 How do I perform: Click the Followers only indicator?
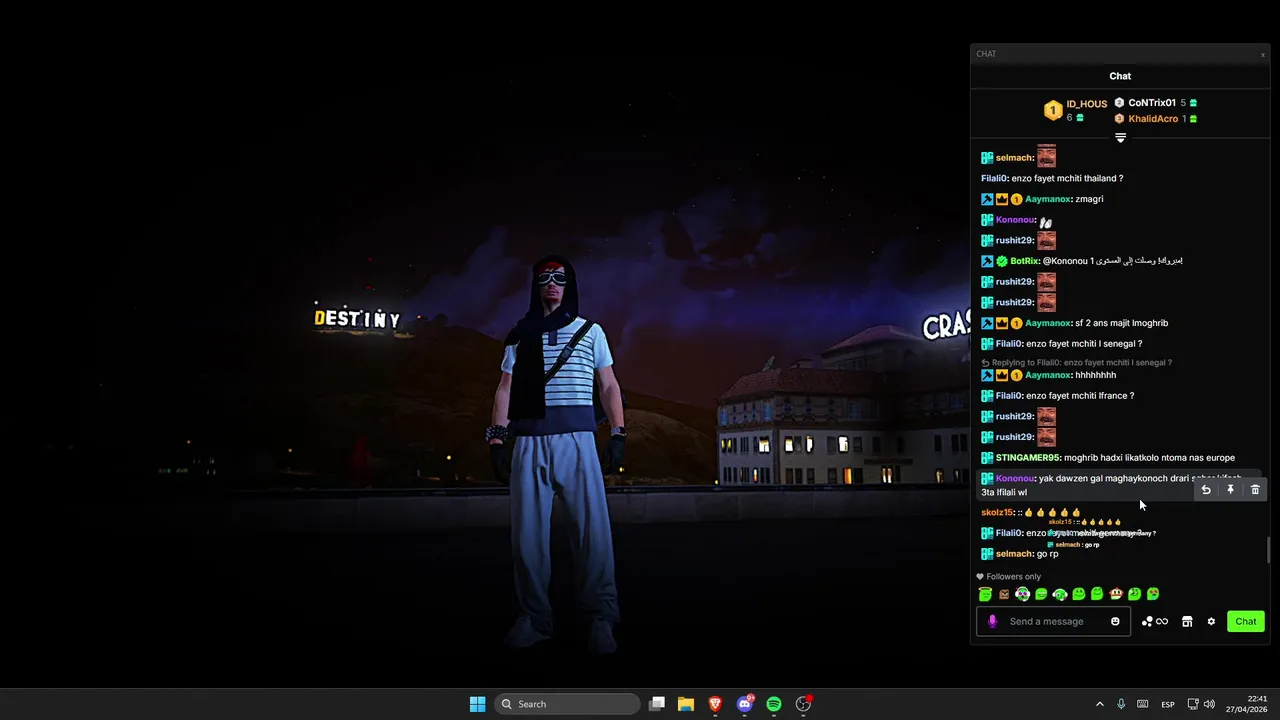pos(1009,577)
